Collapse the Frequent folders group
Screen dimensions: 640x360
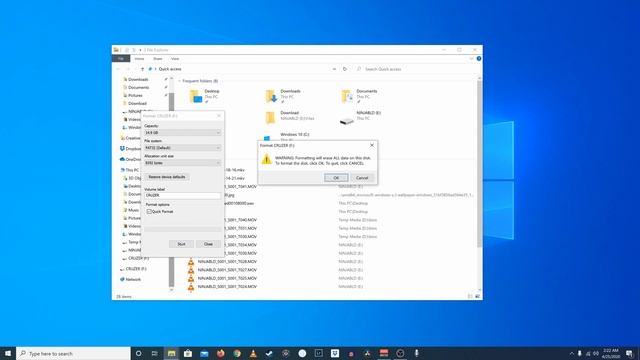[x=180, y=81]
